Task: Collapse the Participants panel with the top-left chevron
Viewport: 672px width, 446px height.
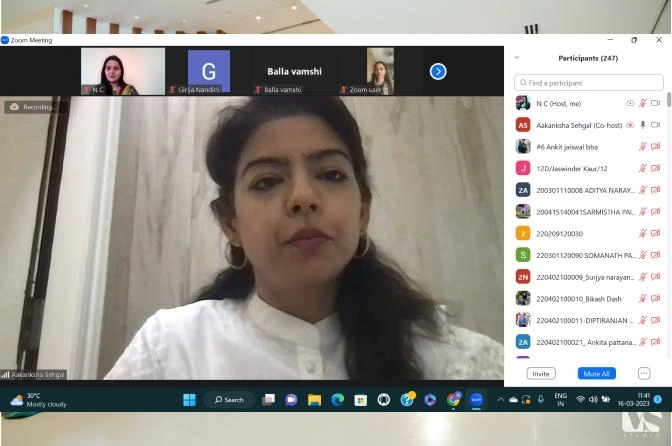Action: (x=517, y=58)
